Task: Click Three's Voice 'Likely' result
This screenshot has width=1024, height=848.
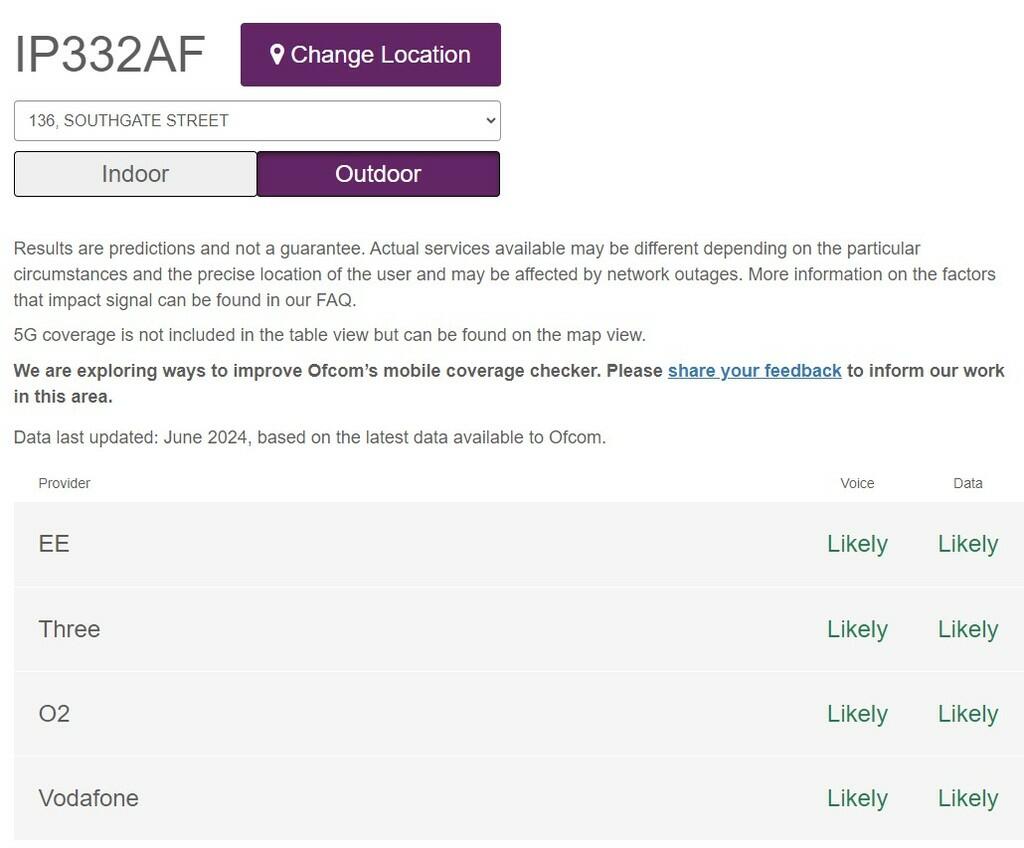Action: pos(857,629)
